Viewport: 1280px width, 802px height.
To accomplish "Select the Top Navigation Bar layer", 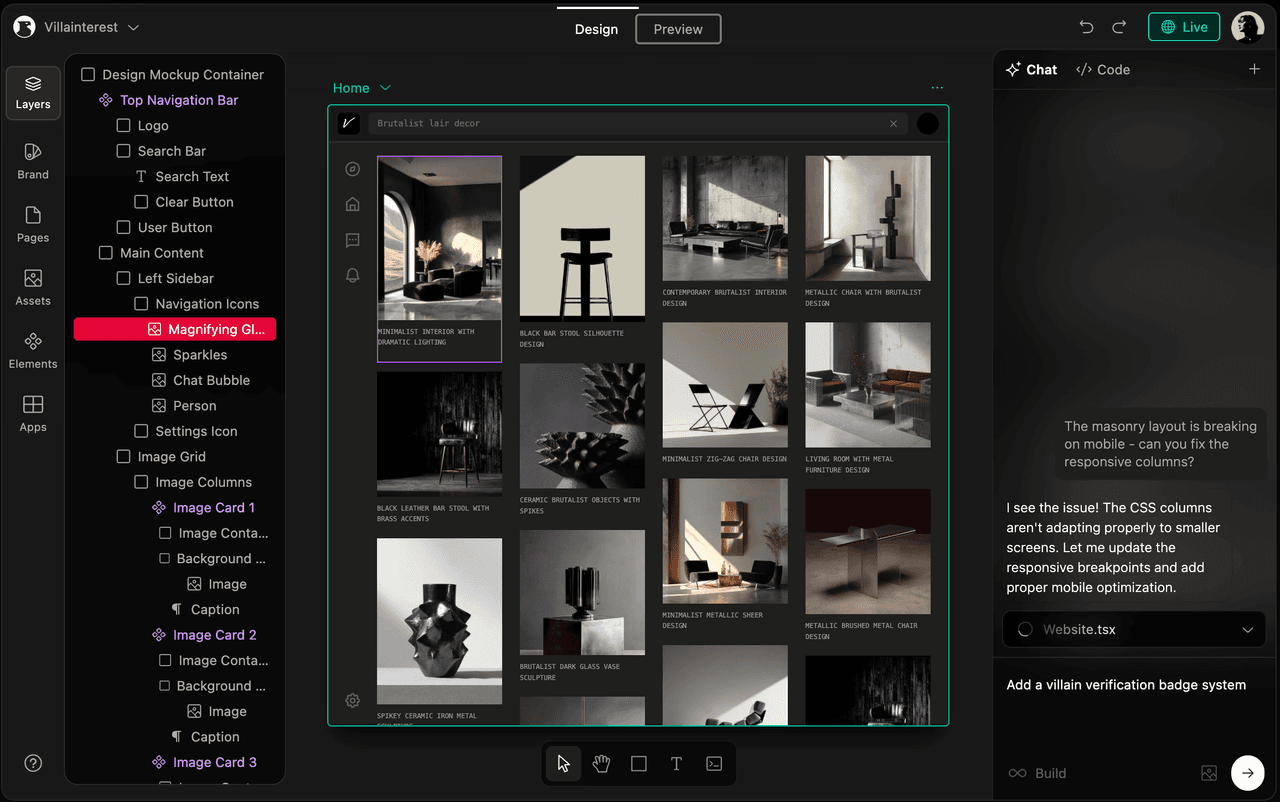I will [x=178, y=100].
